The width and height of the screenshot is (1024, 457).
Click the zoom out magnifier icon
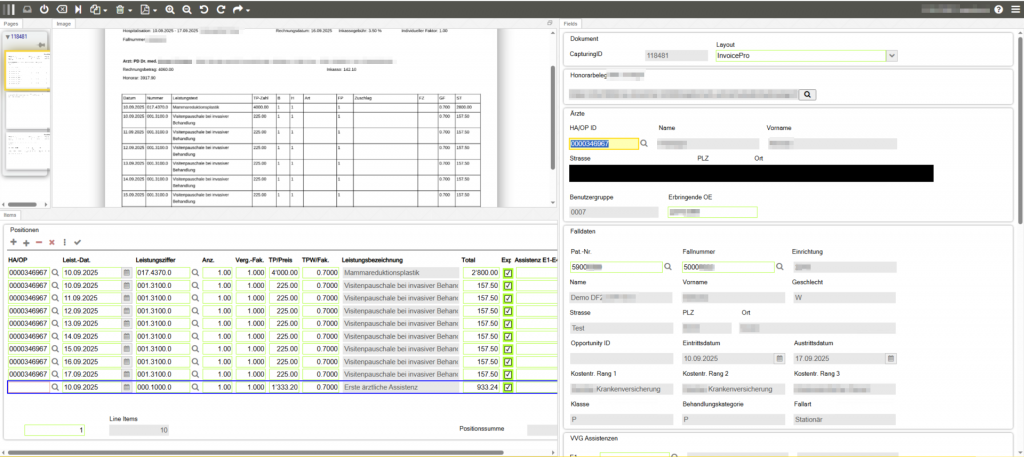click(x=187, y=9)
